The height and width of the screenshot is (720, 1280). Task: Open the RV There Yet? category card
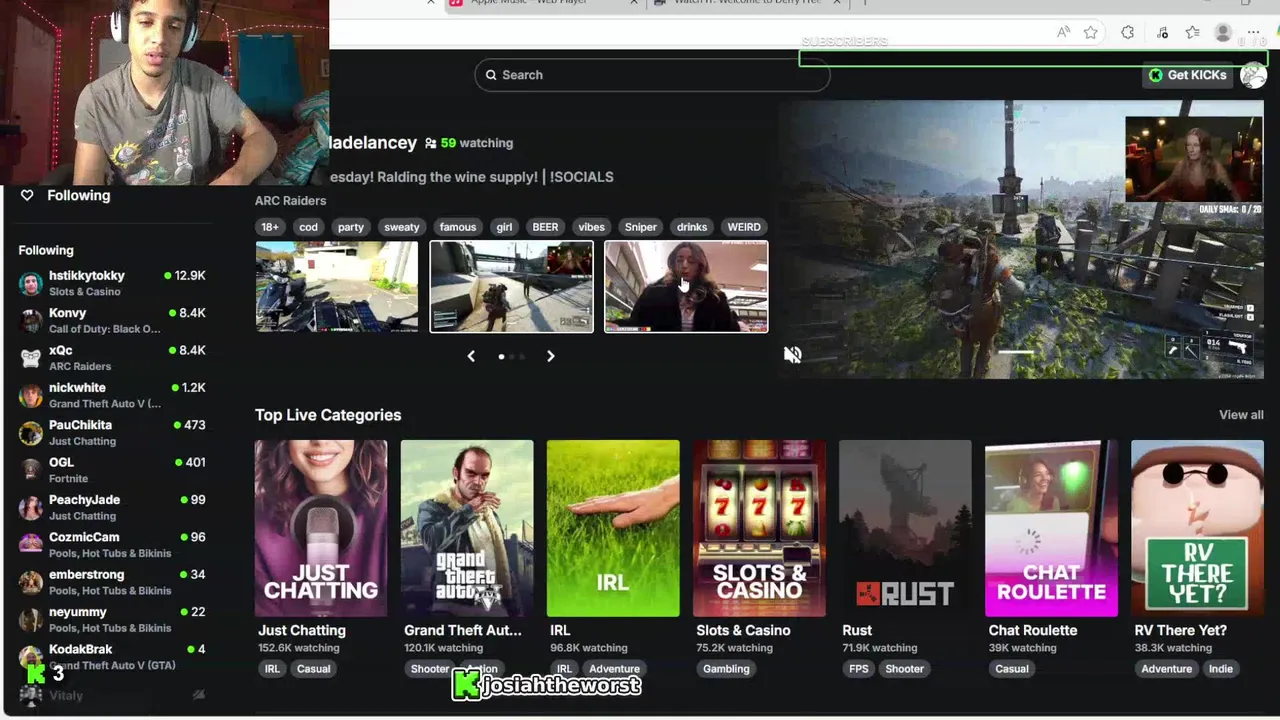click(x=1197, y=528)
